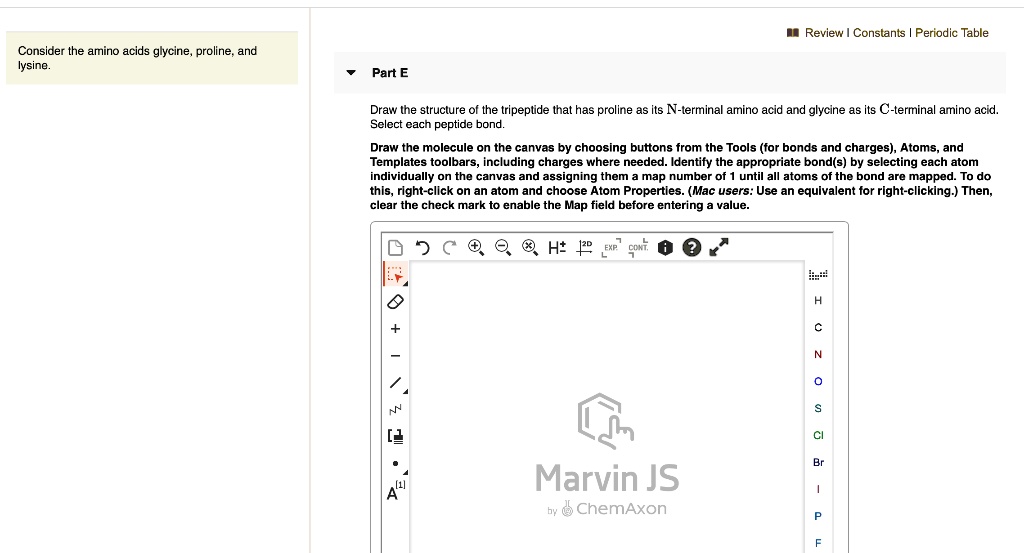Collapse the Part E section
Screen dimensions: 1024x553
[350, 73]
